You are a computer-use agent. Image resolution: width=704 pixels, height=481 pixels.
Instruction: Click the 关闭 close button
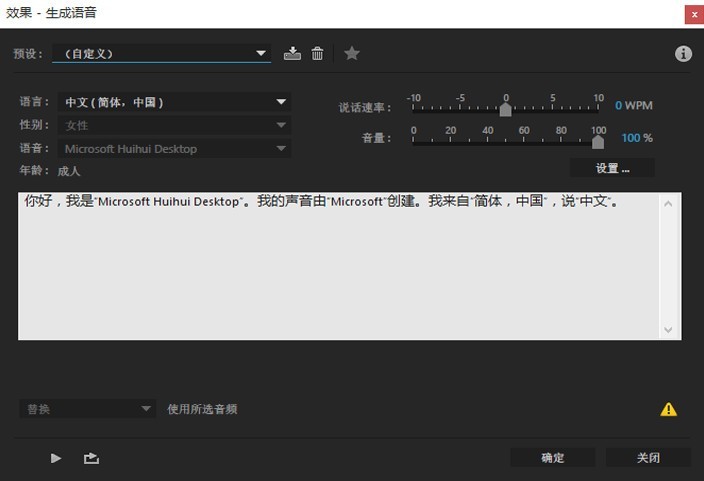click(x=648, y=458)
